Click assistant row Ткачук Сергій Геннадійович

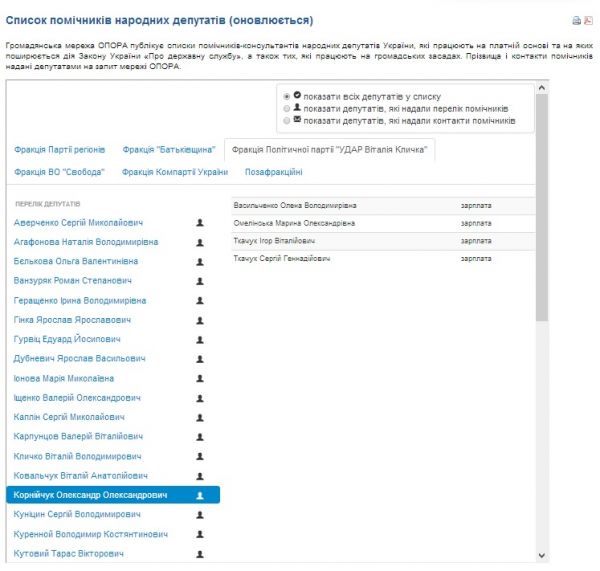[x=383, y=259]
